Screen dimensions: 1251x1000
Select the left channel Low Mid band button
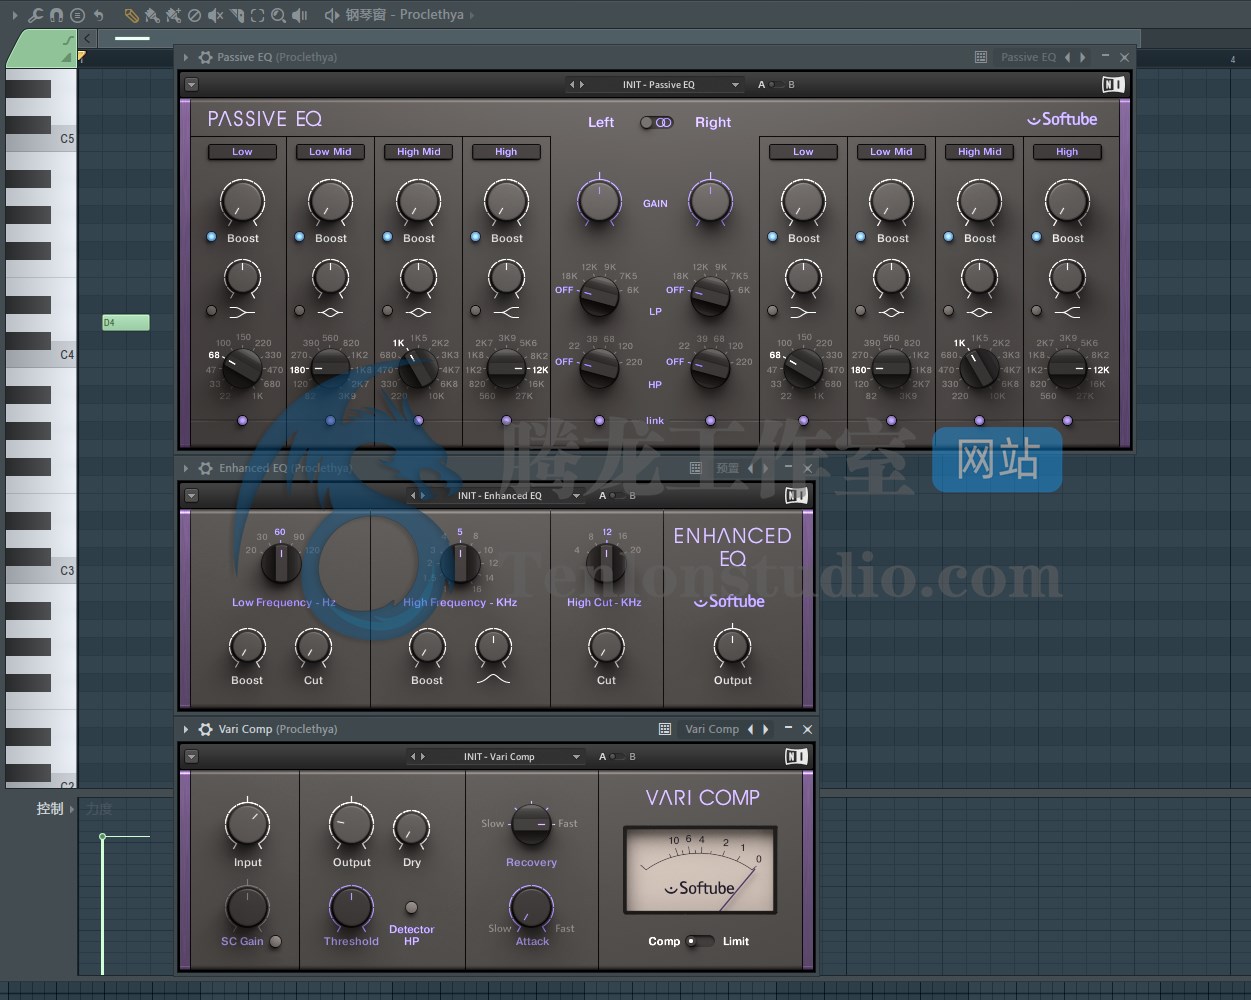pos(330,152)
